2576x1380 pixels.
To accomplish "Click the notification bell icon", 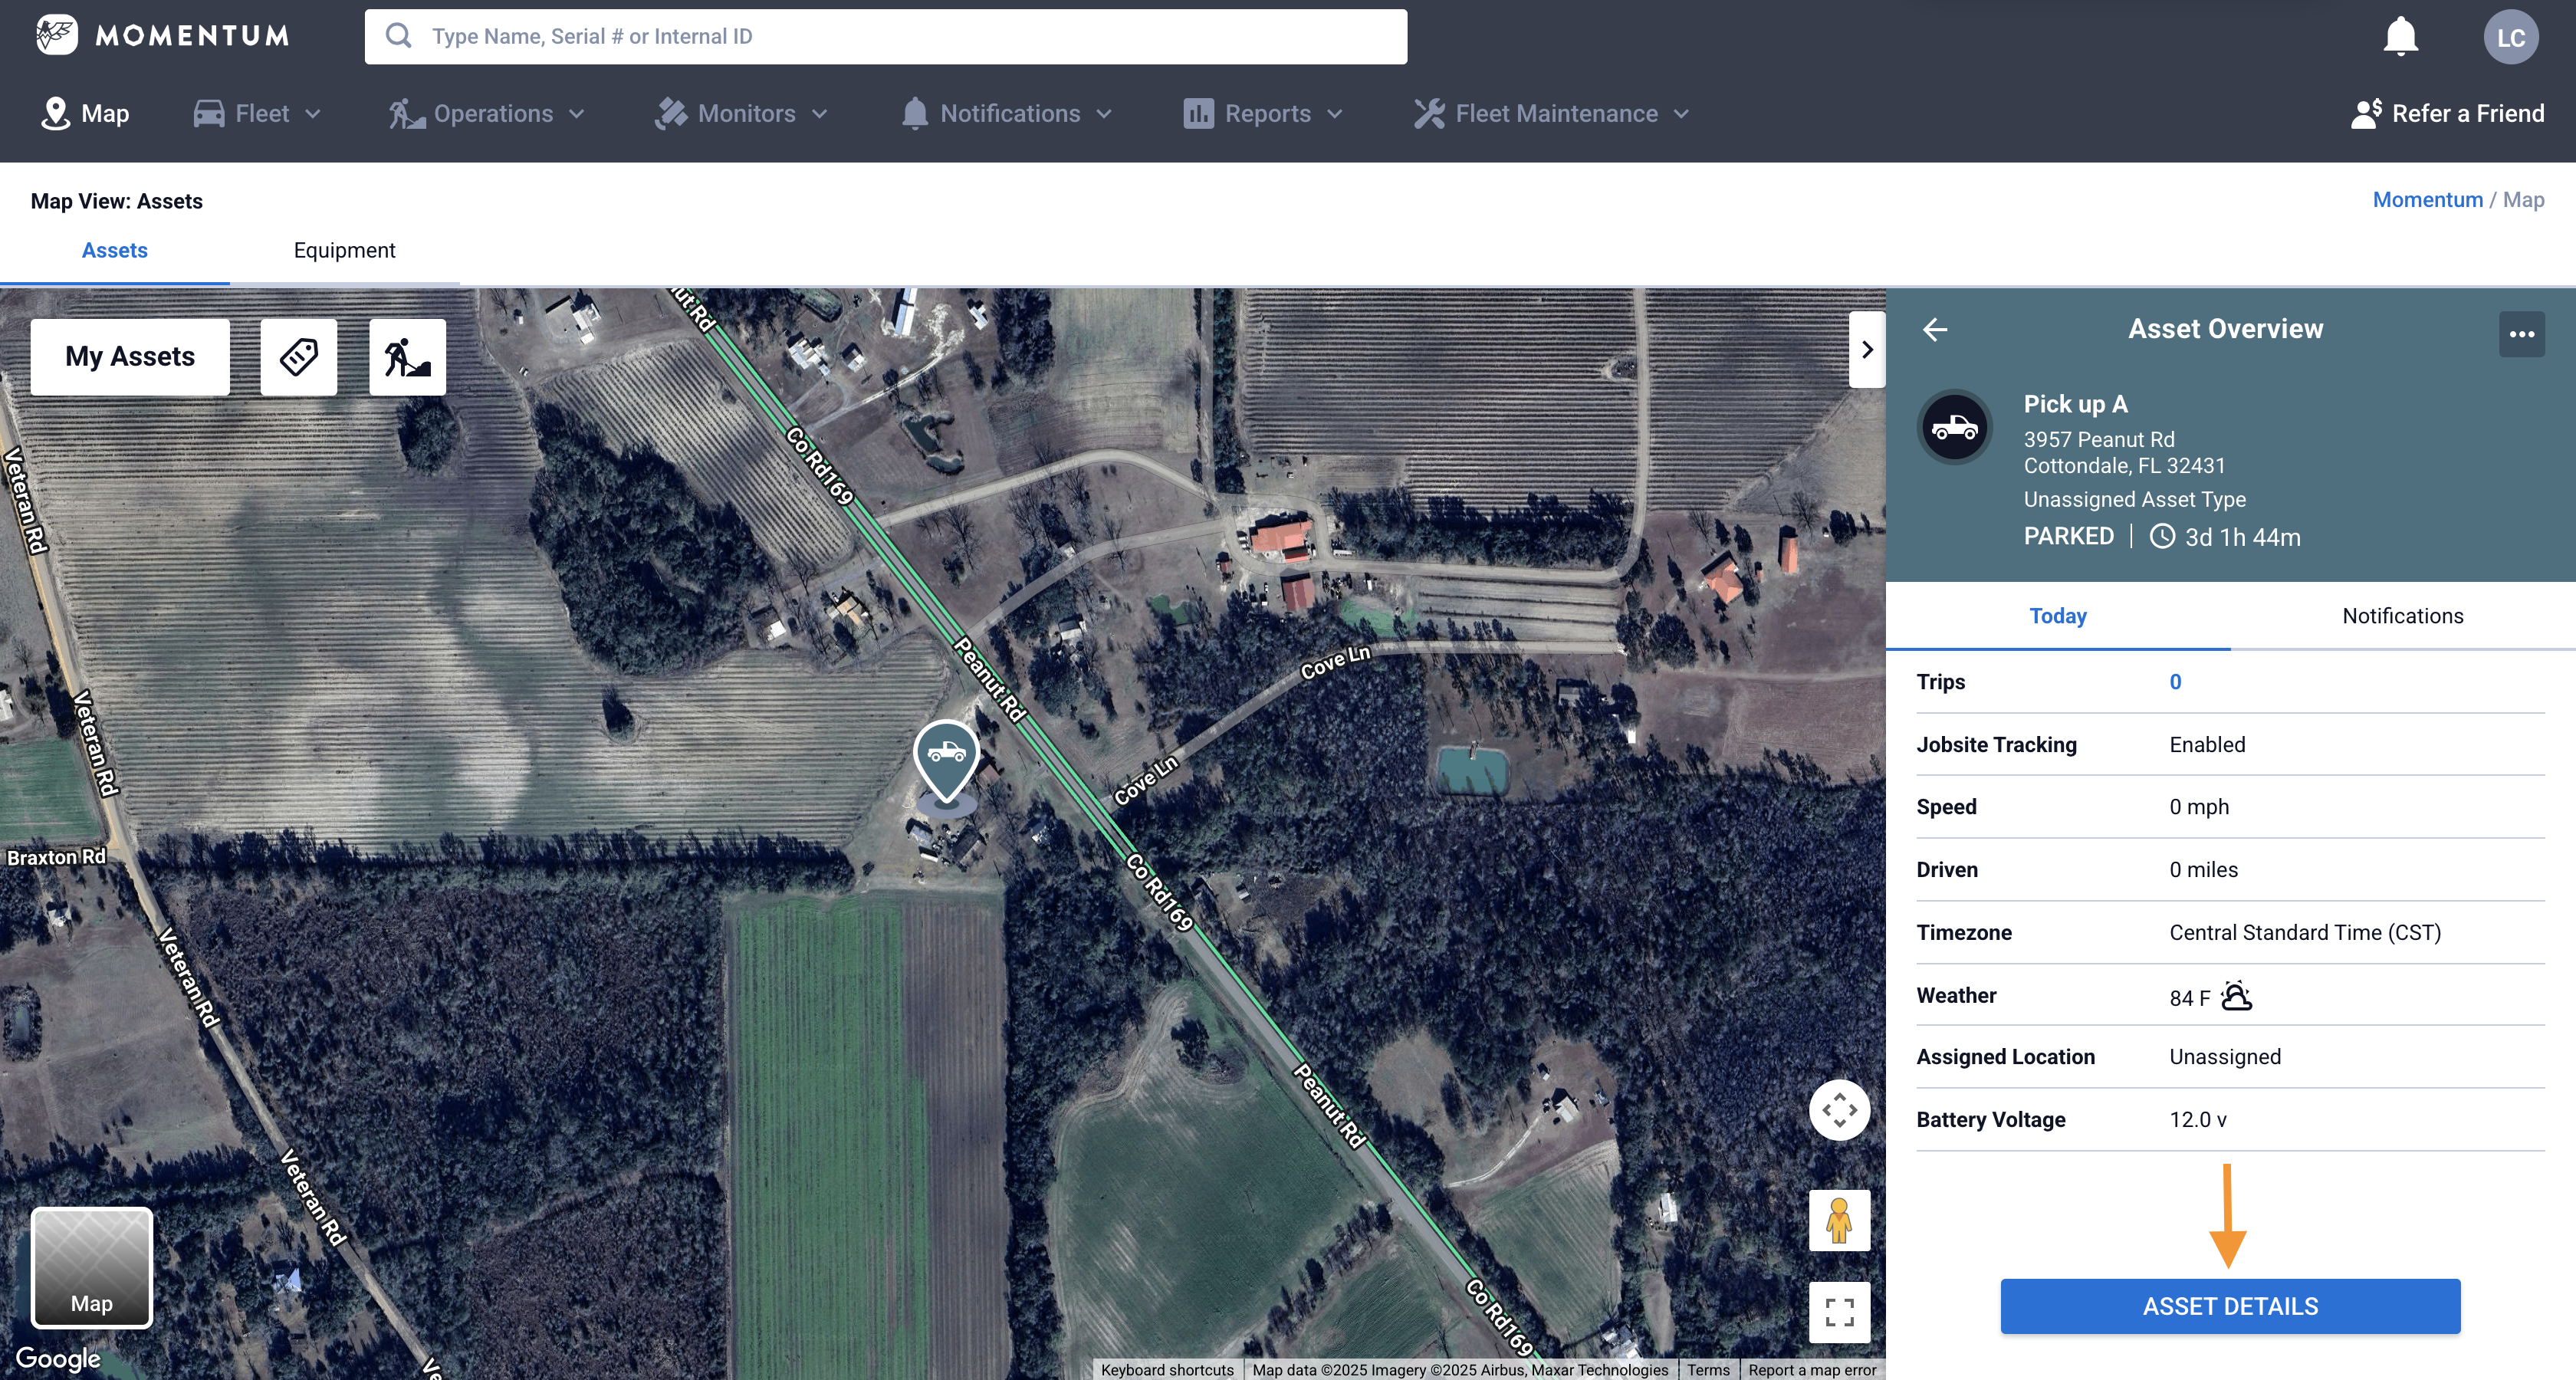I will click(2400, 37).
